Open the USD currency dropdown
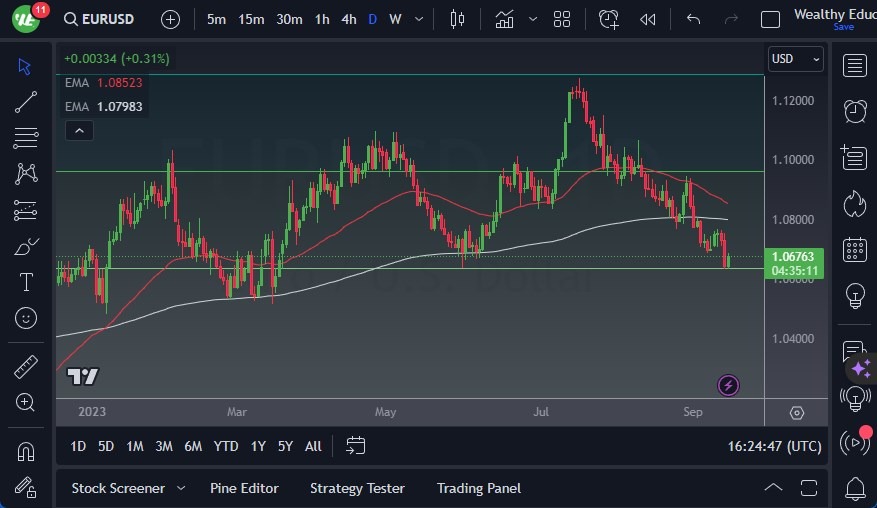The image size is (877, 508). 796,59
